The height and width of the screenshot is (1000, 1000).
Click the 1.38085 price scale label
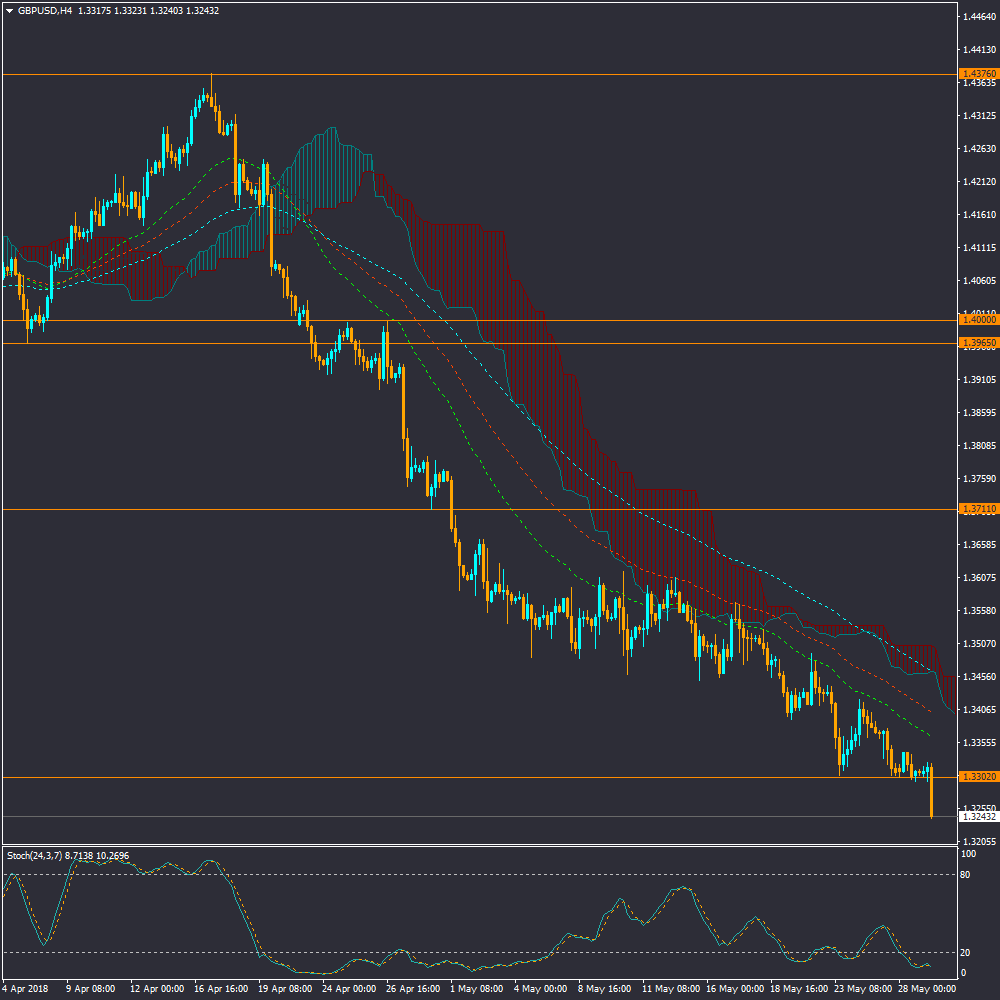coord(979,446)
